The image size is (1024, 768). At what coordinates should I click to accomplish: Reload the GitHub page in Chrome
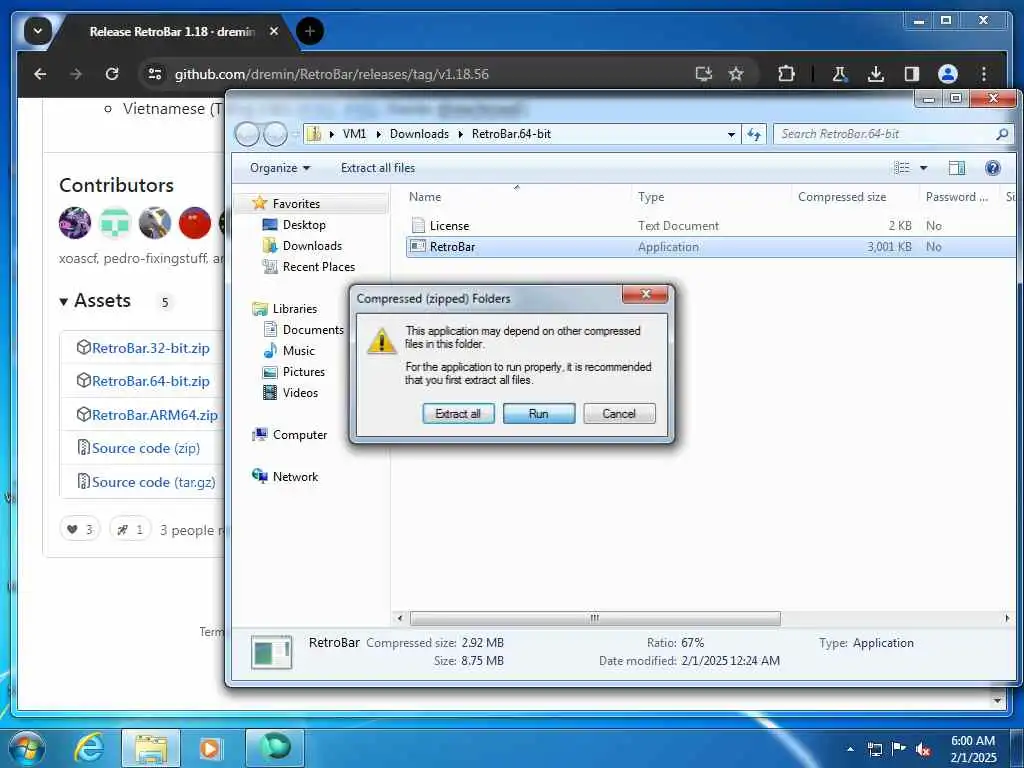tap(112, 74)
